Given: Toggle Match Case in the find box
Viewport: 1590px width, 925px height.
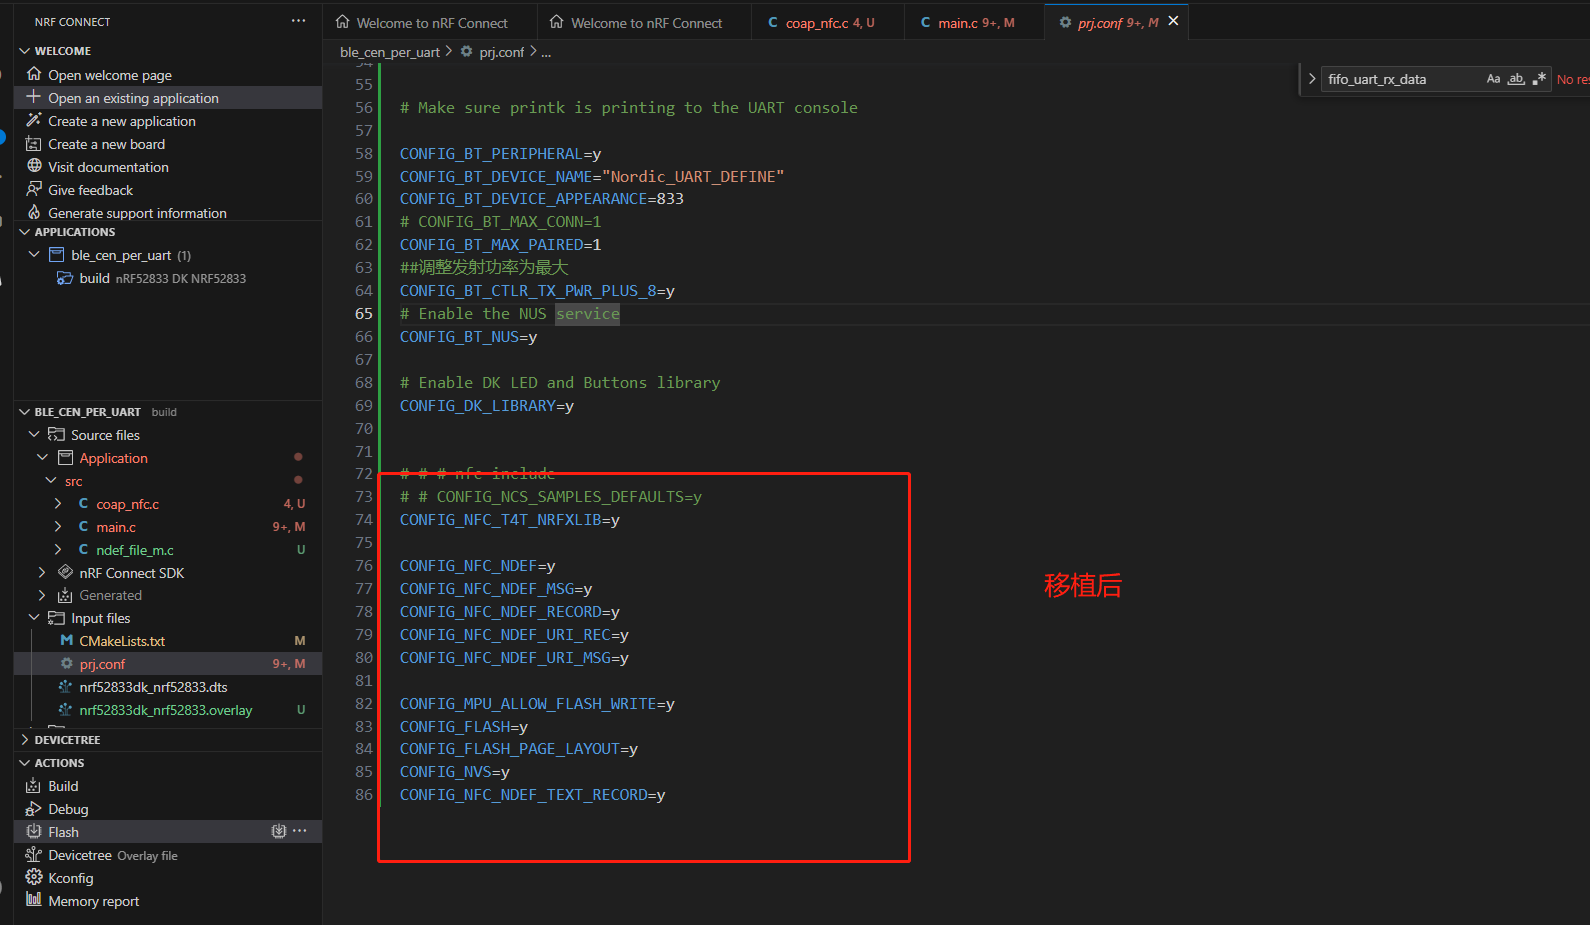Looking at the screenshot, I should (1493, 79).
